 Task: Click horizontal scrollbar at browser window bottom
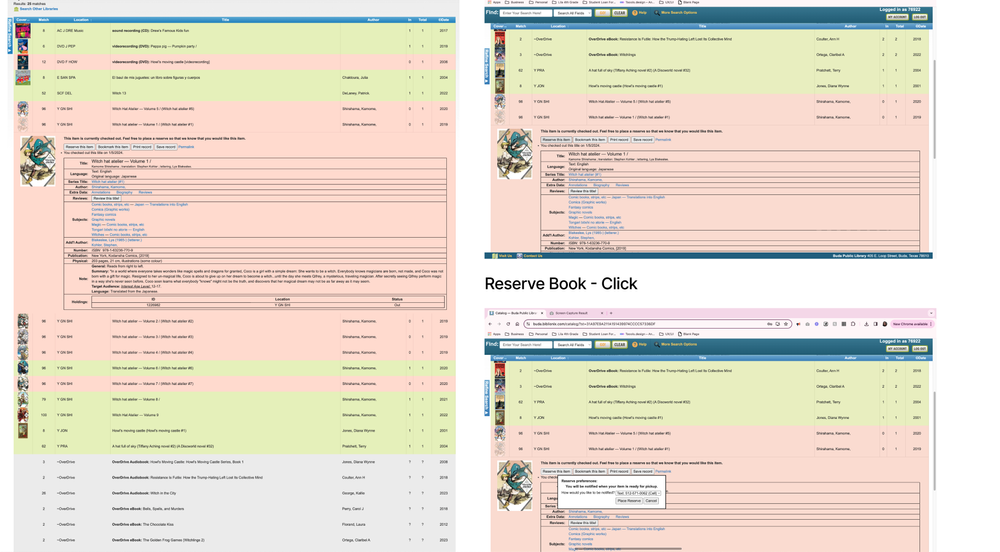[628, 549]
